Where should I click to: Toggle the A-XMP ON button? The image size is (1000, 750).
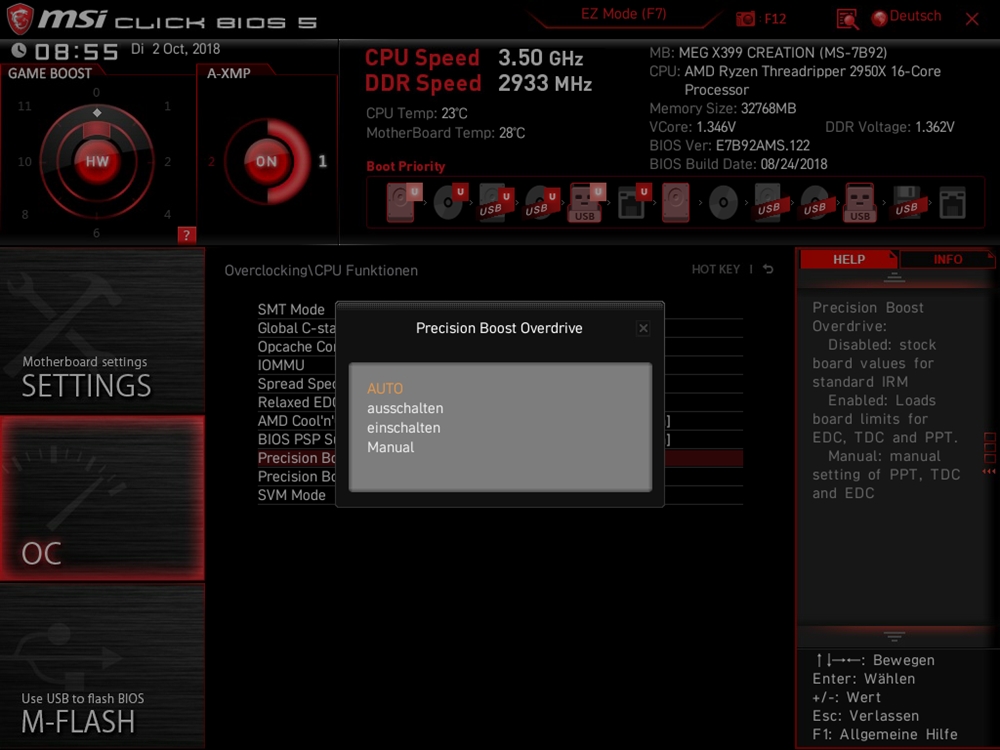click(x=267, y=161)
